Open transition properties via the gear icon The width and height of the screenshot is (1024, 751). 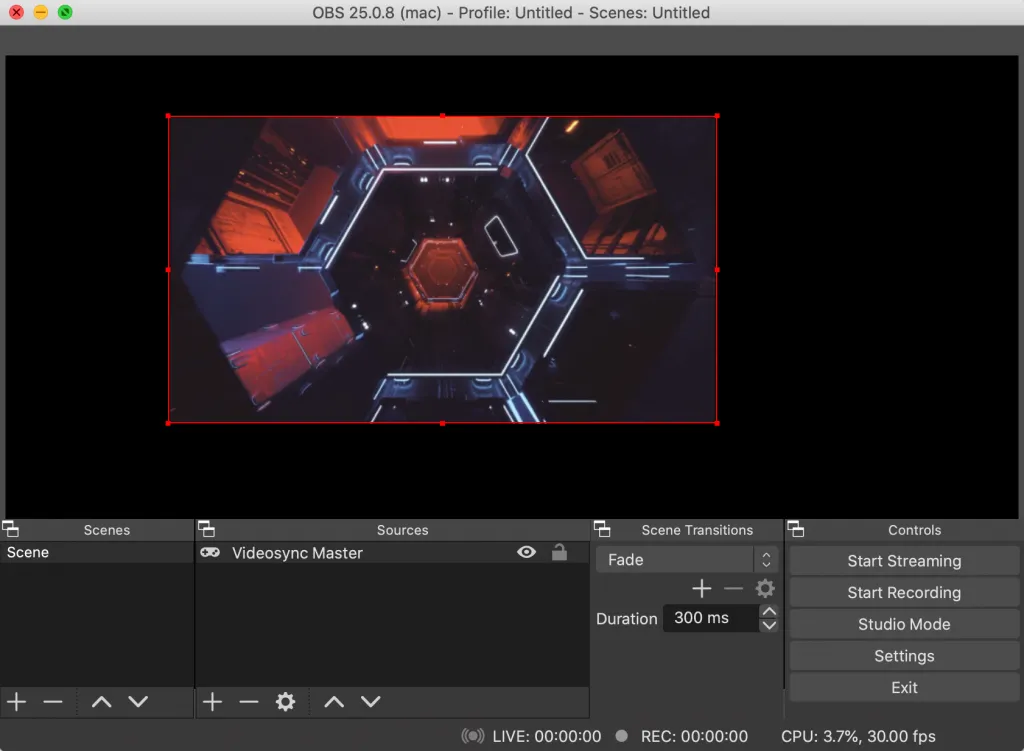[x=765, y=588]
